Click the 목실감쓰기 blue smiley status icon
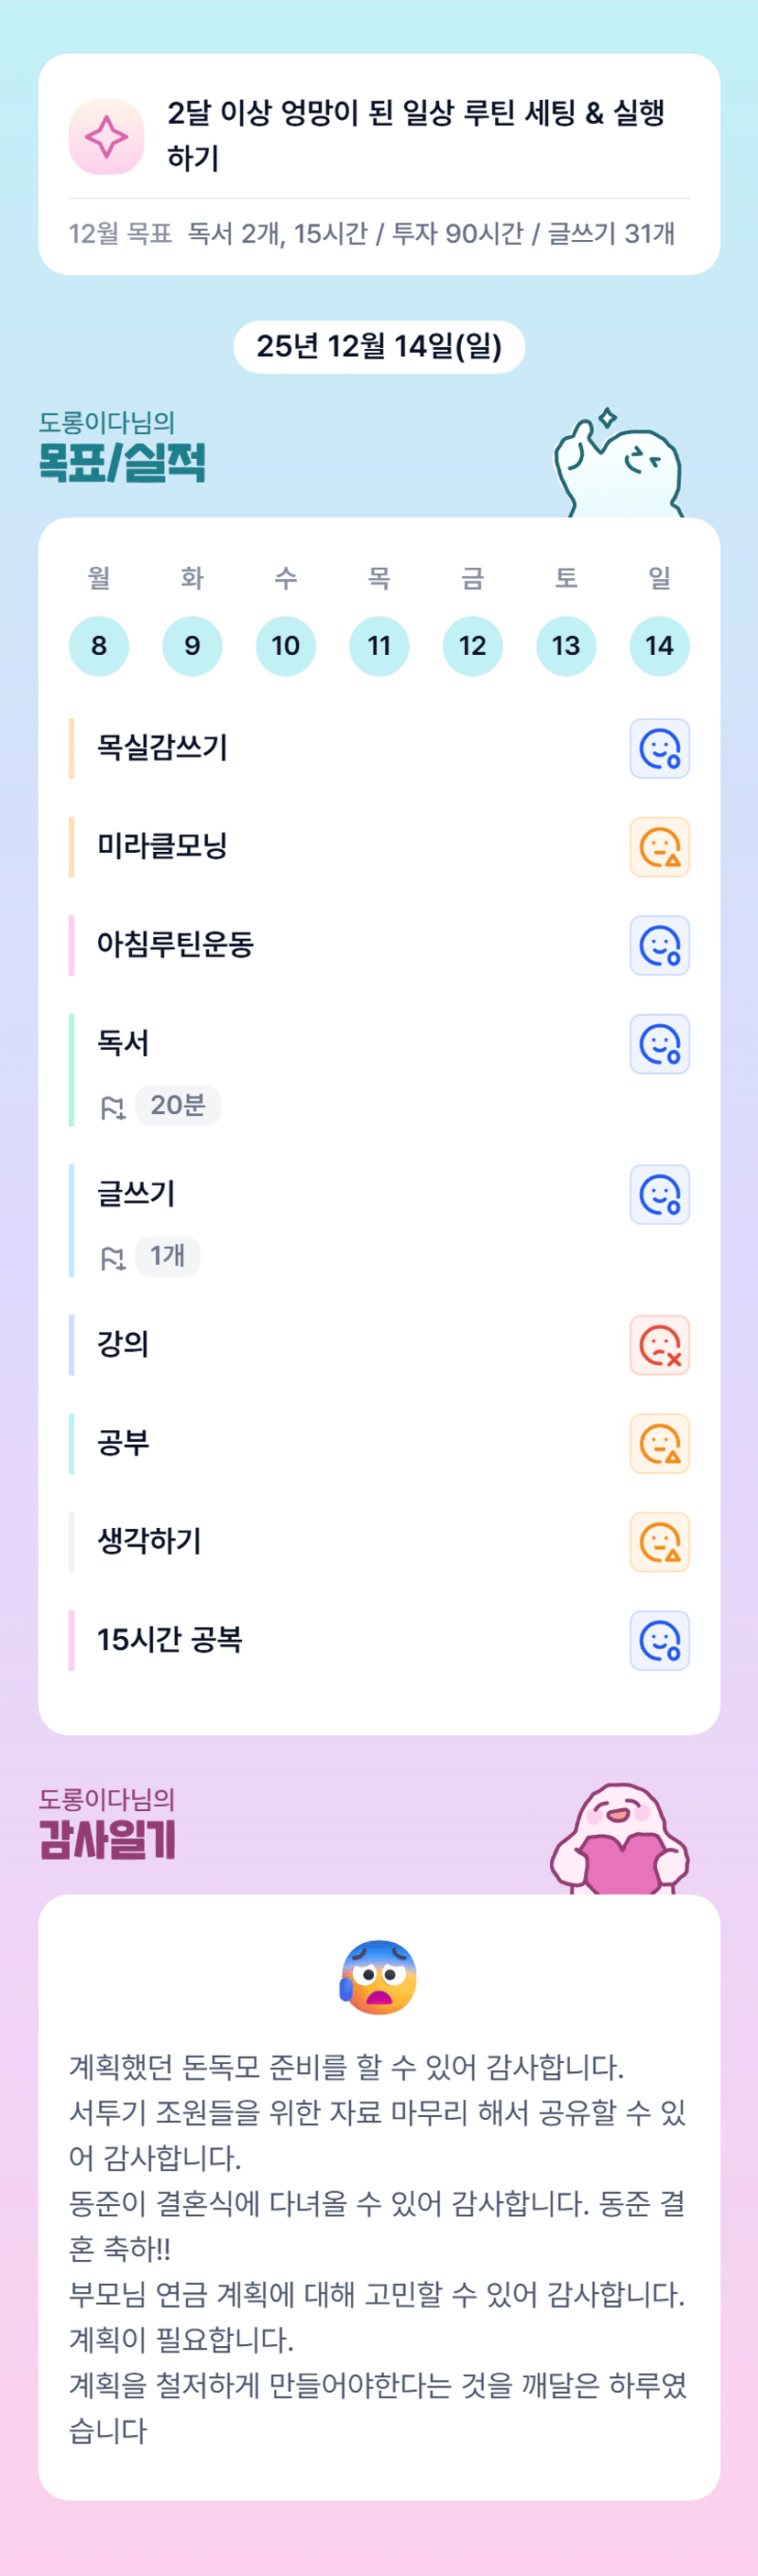758x2576 pixels. coord(659,748)
